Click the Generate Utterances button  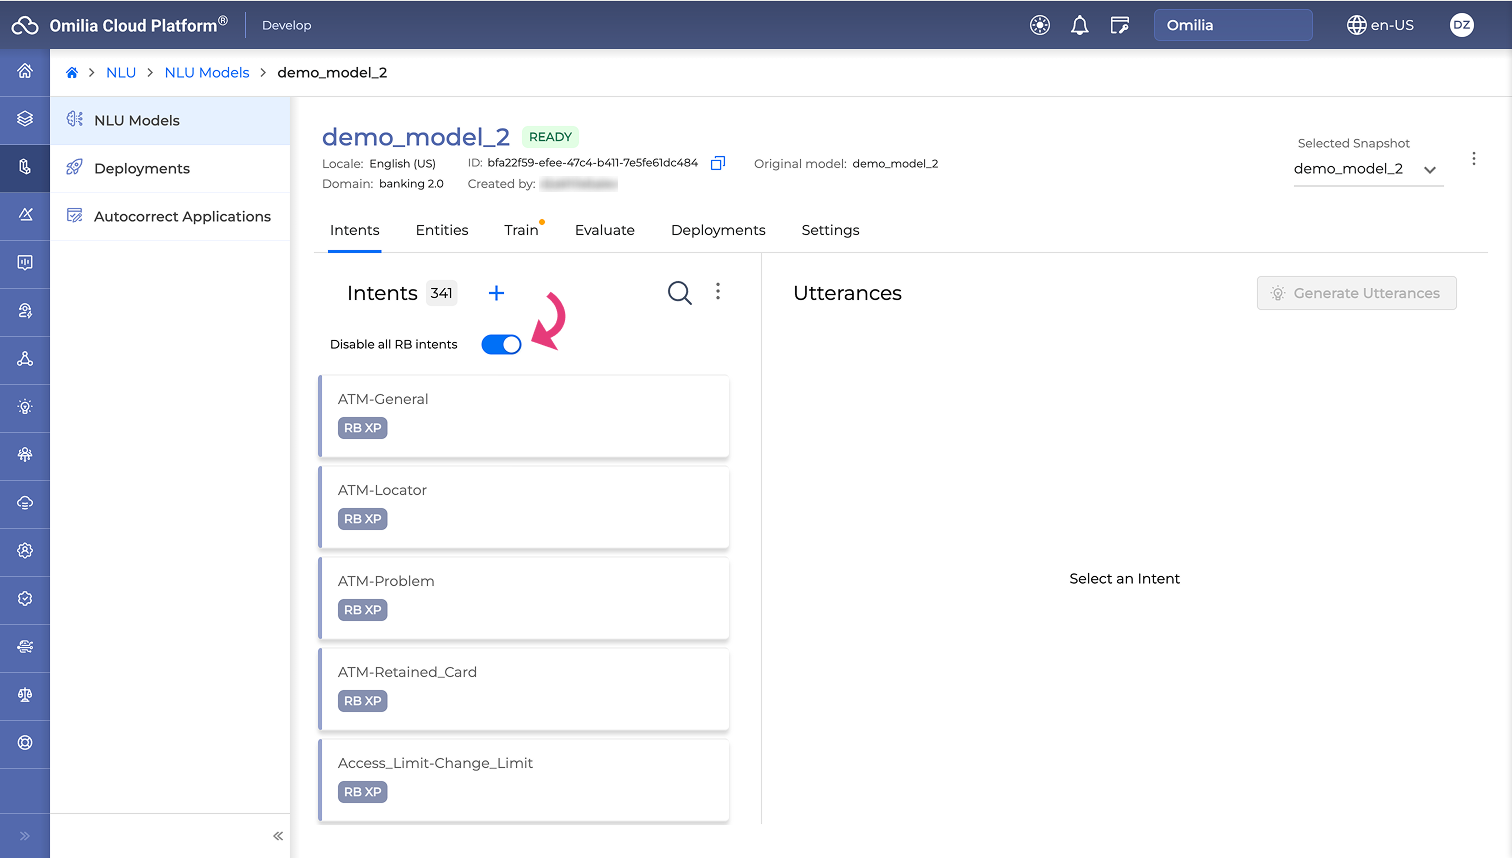(1356, 293)
